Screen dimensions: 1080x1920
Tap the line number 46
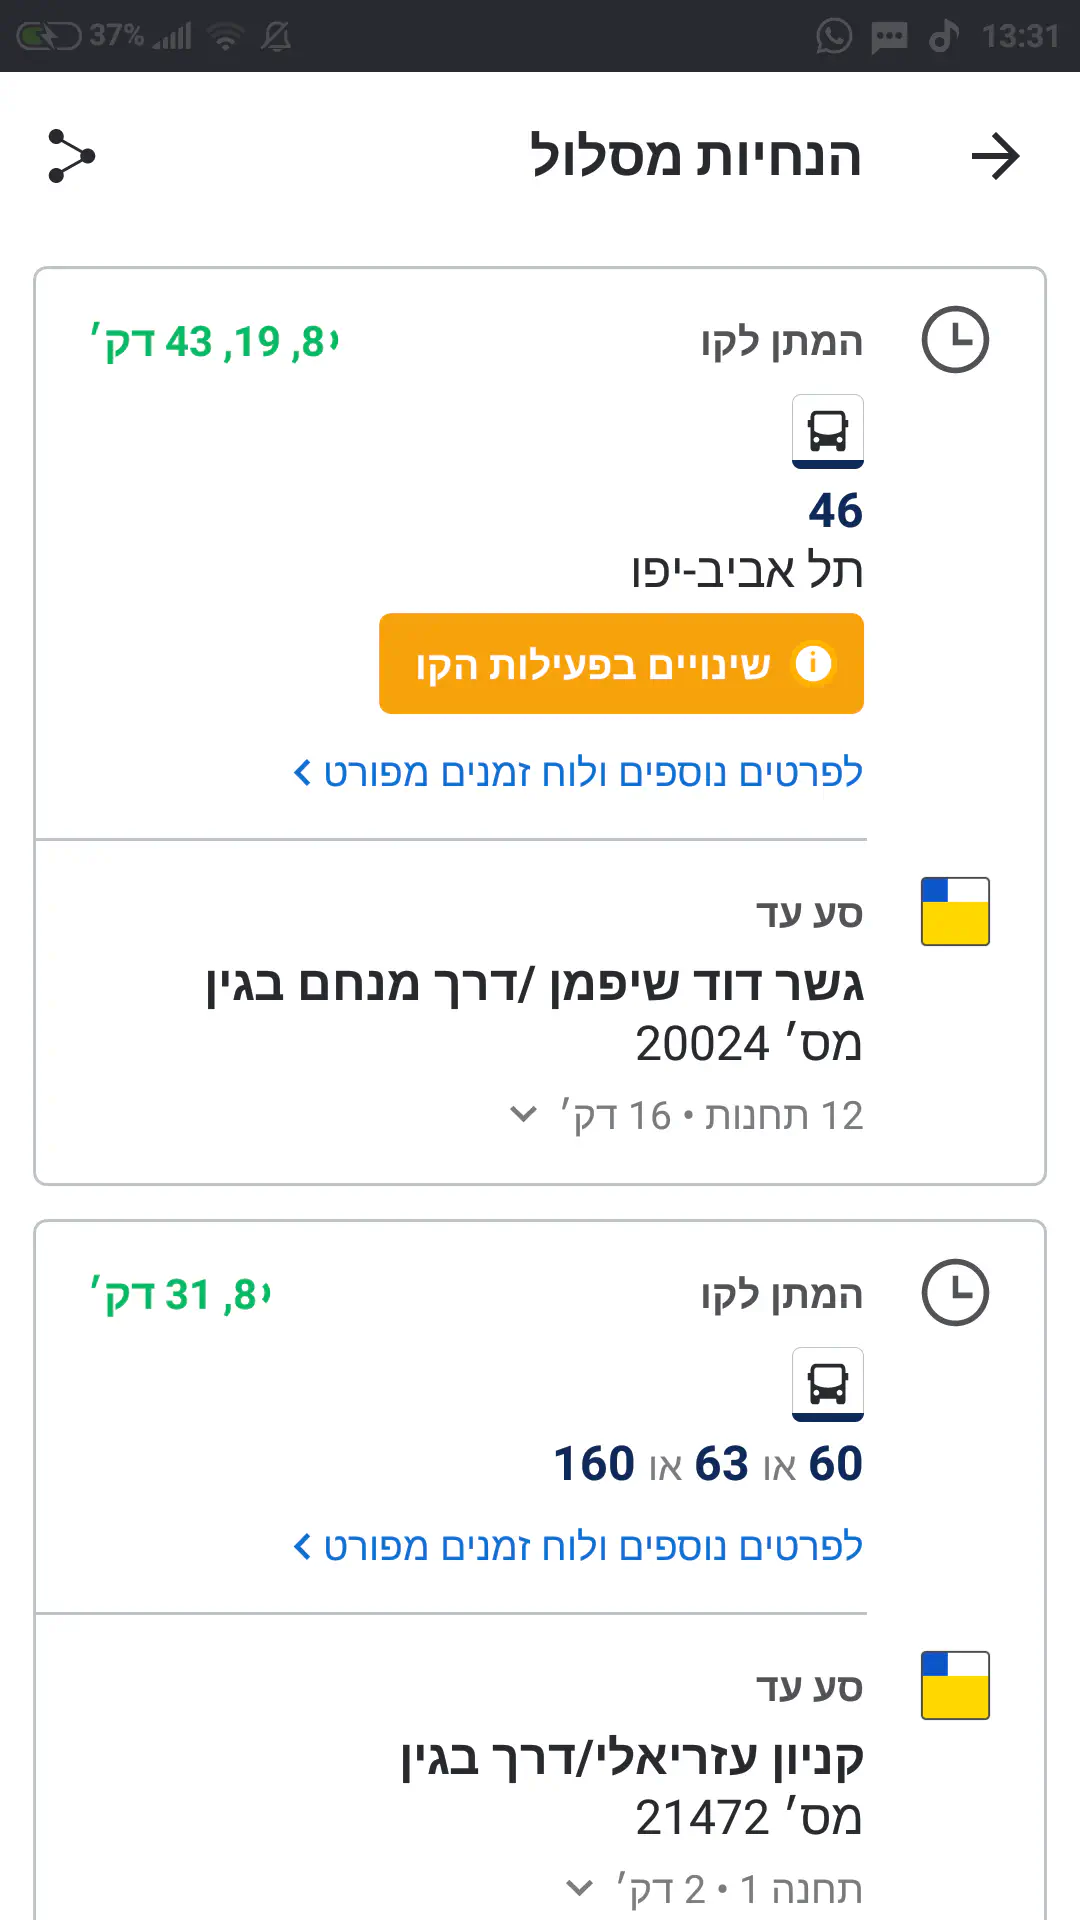835,510
